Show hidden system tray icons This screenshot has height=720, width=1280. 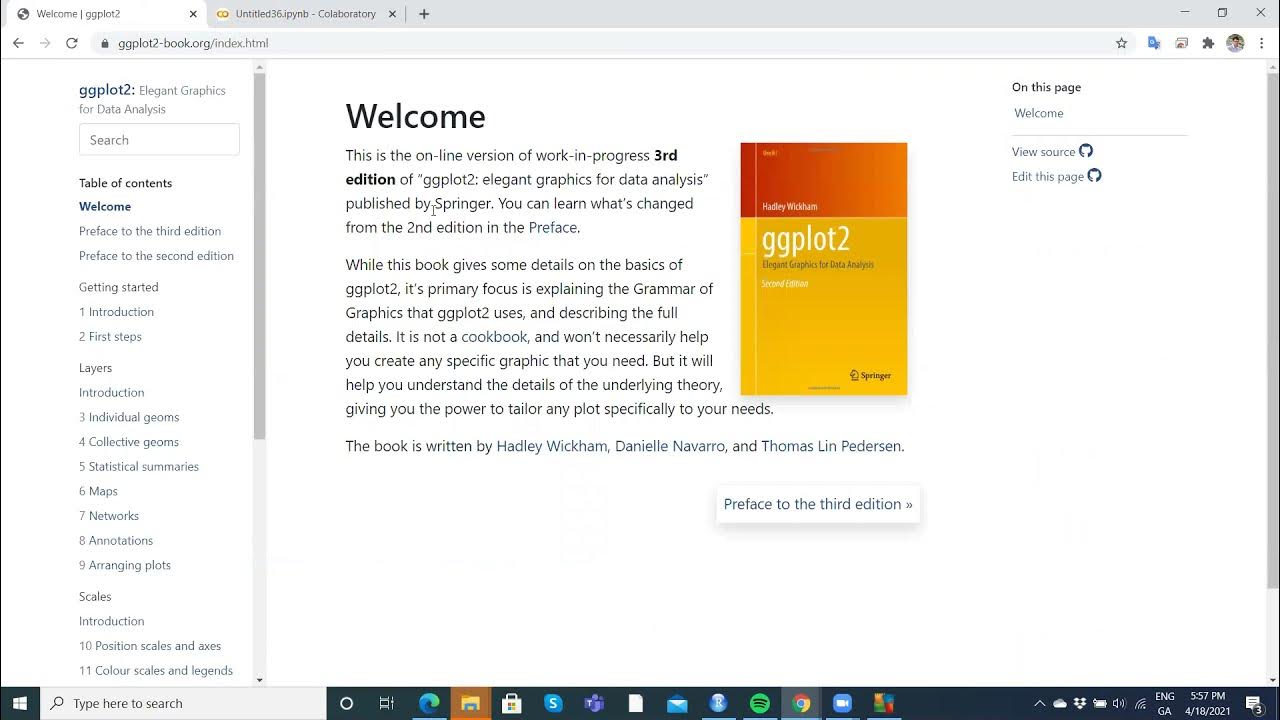(x=1039, y=703)
